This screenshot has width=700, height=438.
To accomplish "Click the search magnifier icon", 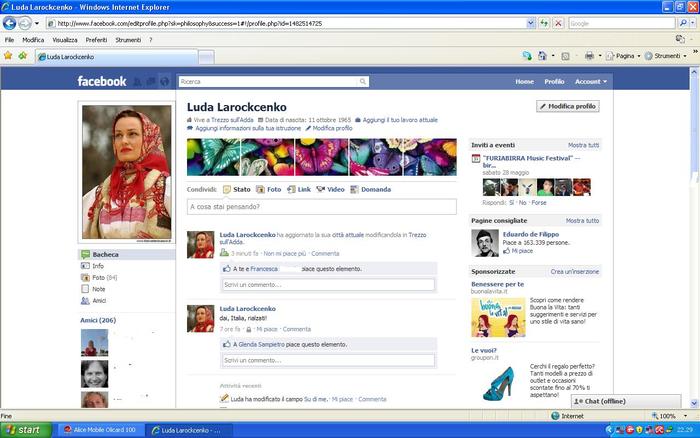I will 683,23.
